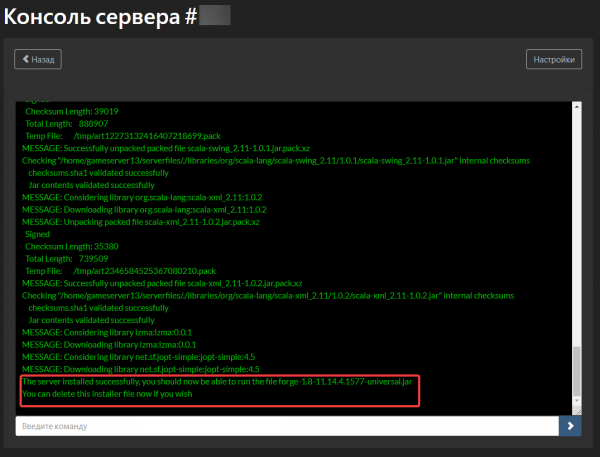
Task: Select 'Unpacking packed file scala-xml' line
Action: click(140, 222)
